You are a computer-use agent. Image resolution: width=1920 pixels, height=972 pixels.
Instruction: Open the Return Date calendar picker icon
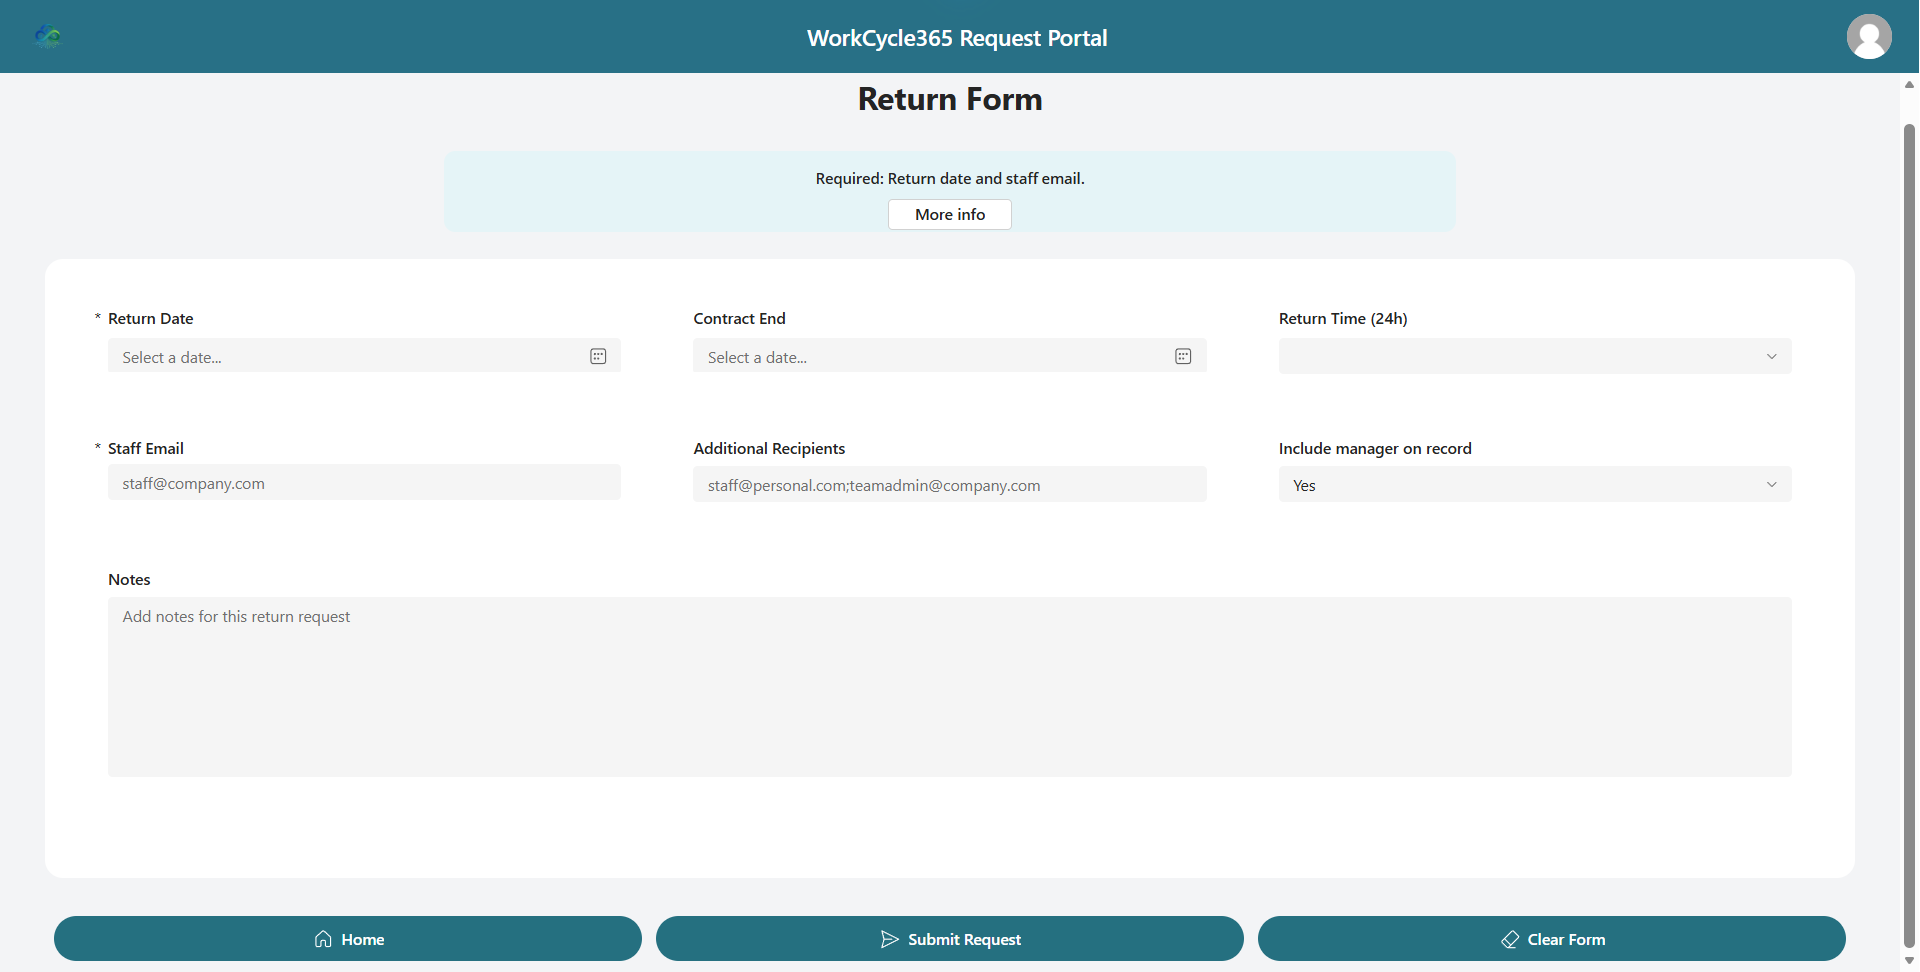(598, 356)
